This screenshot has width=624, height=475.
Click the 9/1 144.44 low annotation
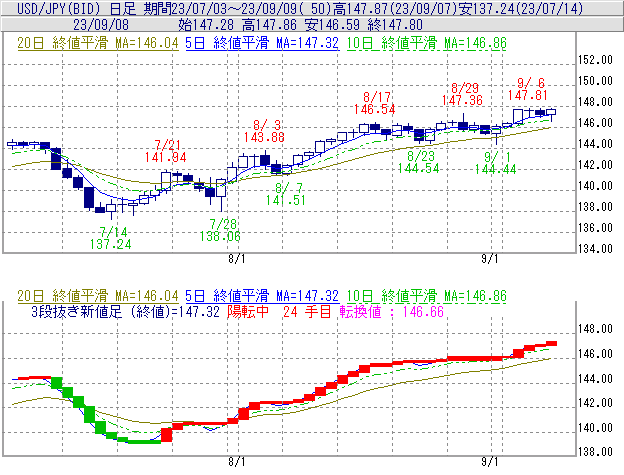point(495,164)
